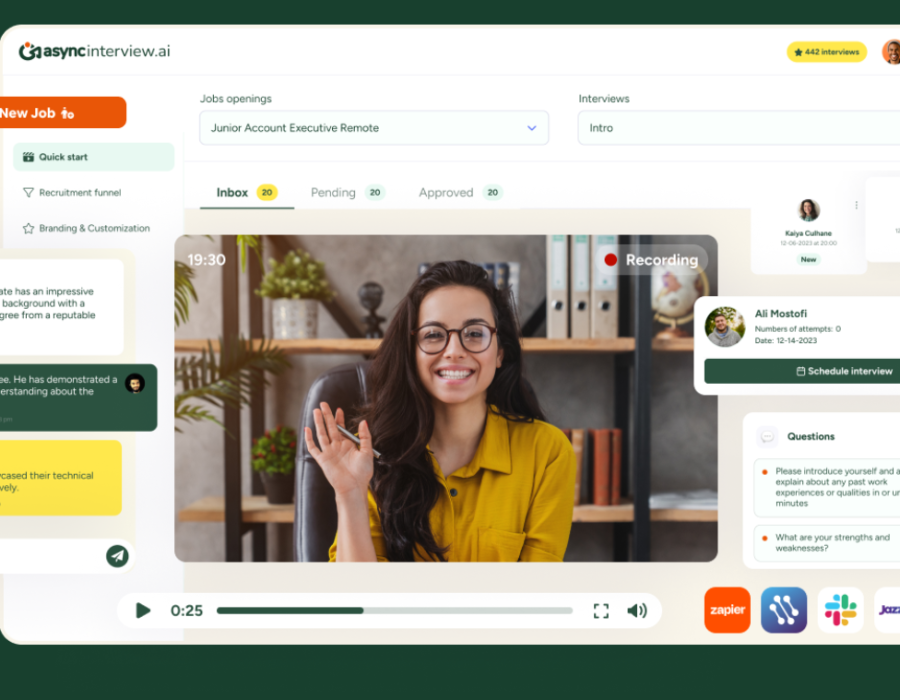900x700 pixels.
Task: Switch to the Inbox tab
Action: point(233,192)
